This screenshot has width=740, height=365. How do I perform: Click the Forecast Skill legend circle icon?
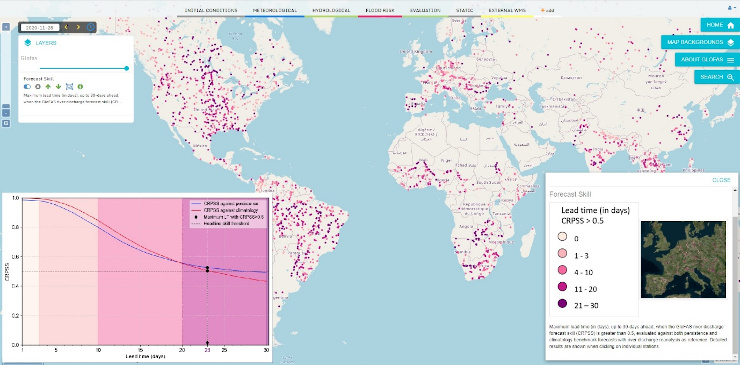point(37,86)
